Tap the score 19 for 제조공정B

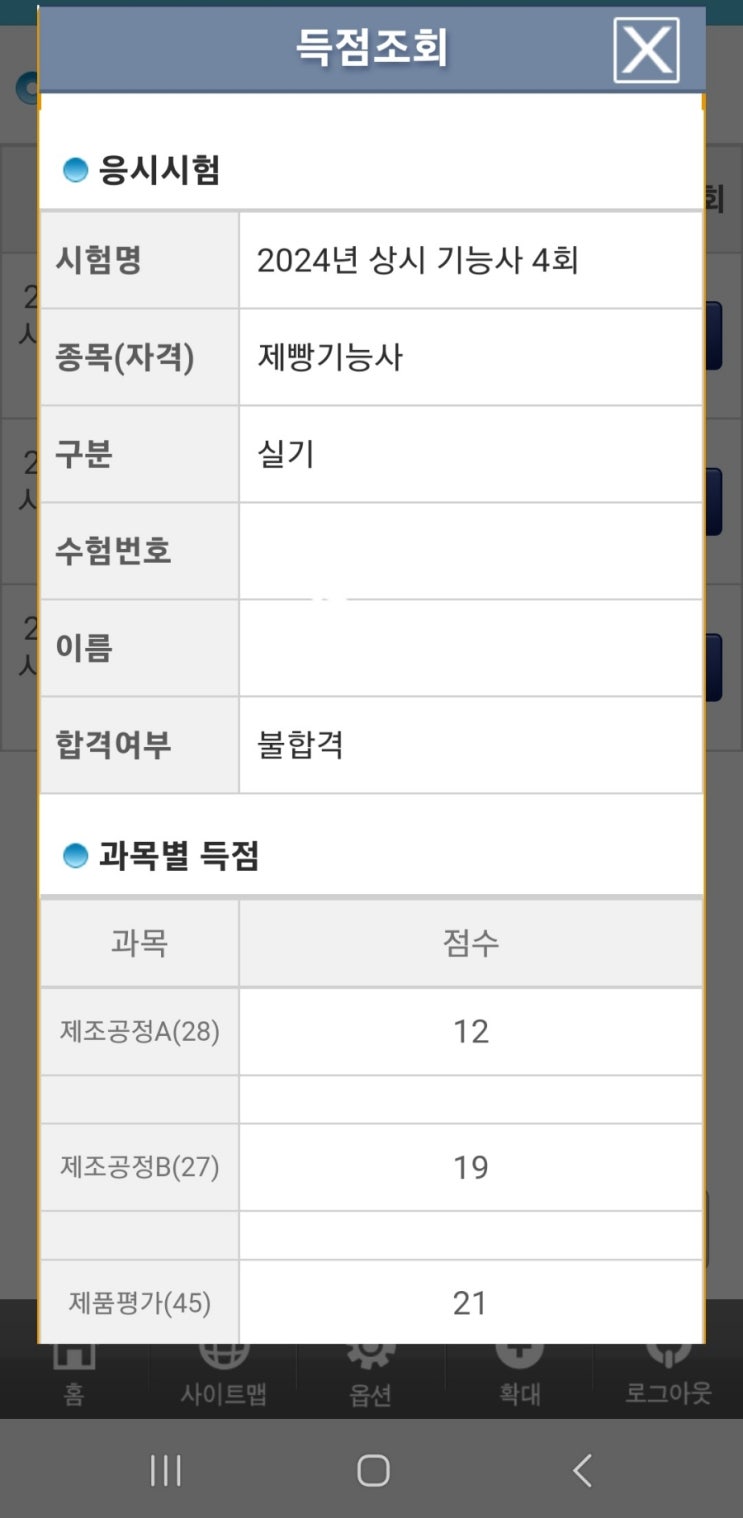(470, 1167)
